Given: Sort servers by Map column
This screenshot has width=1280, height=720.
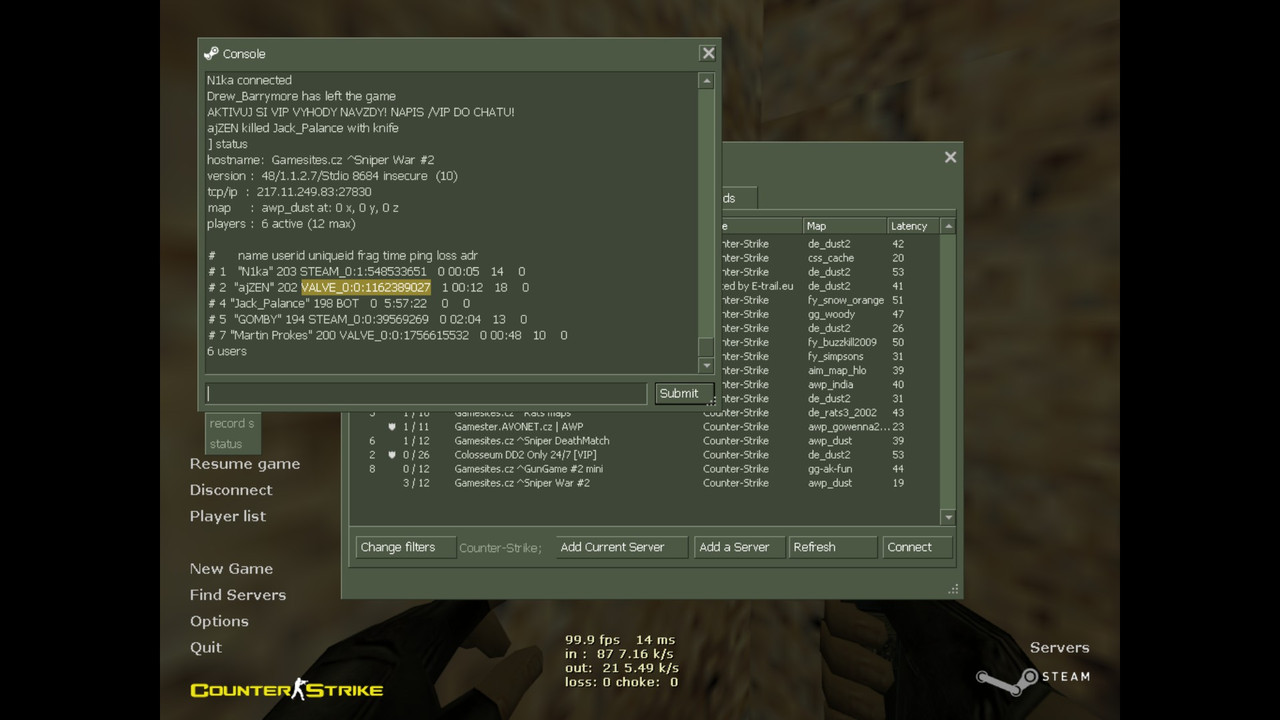Looking at the screenshot, I should pyautogui.click(x=845, y=226).
